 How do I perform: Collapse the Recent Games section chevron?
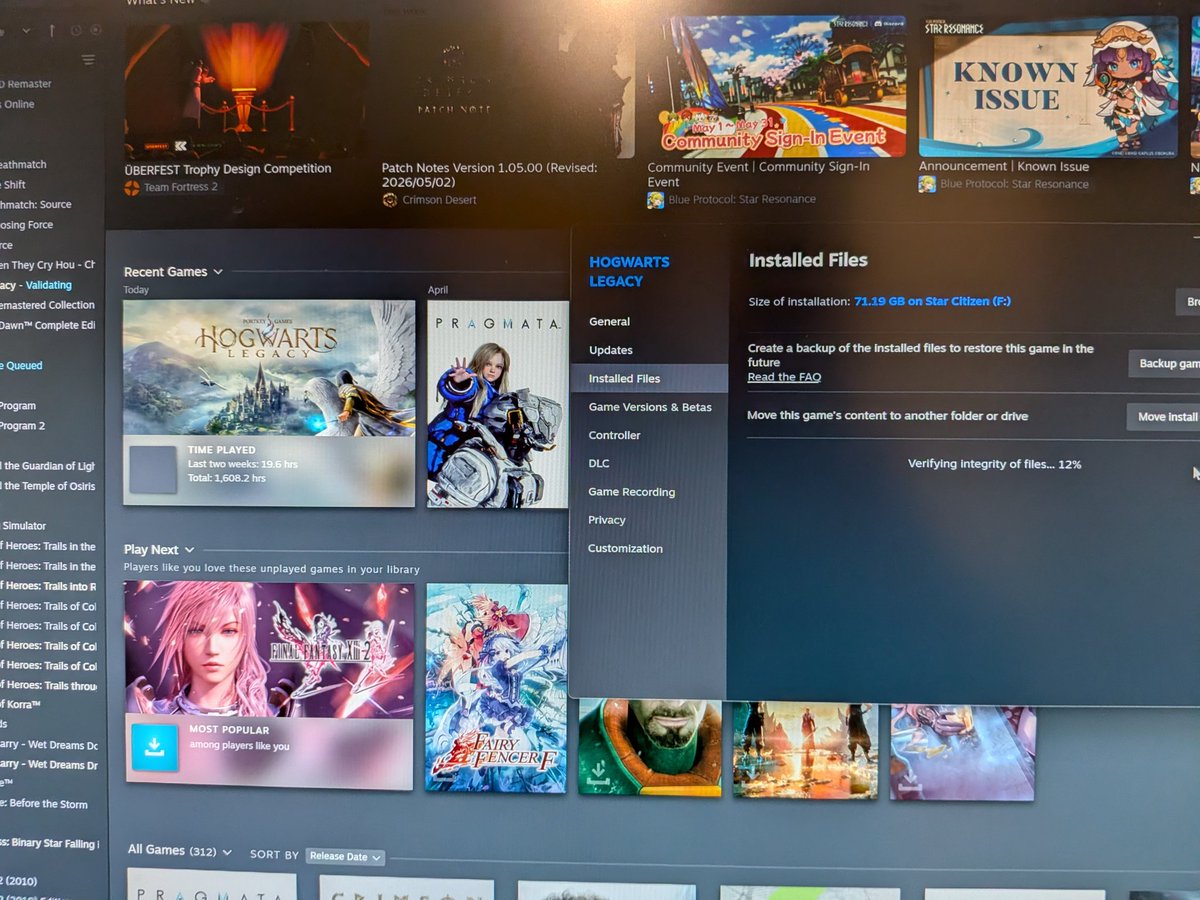[x=218, y=271]
